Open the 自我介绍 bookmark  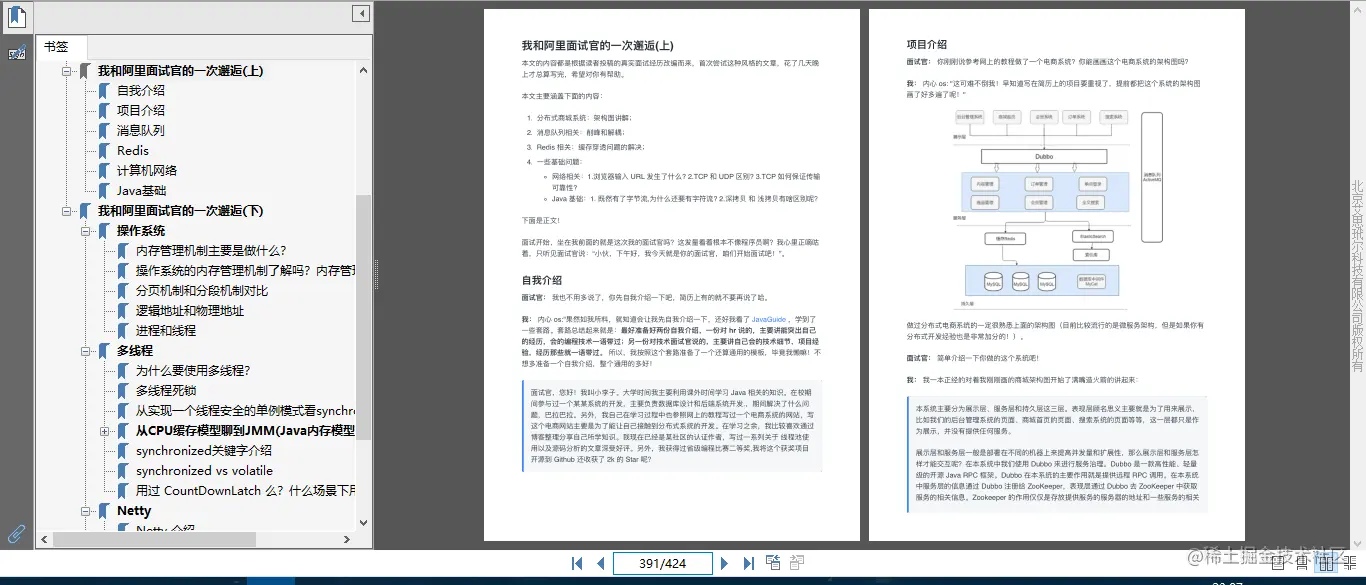click(x=141, y=91)
